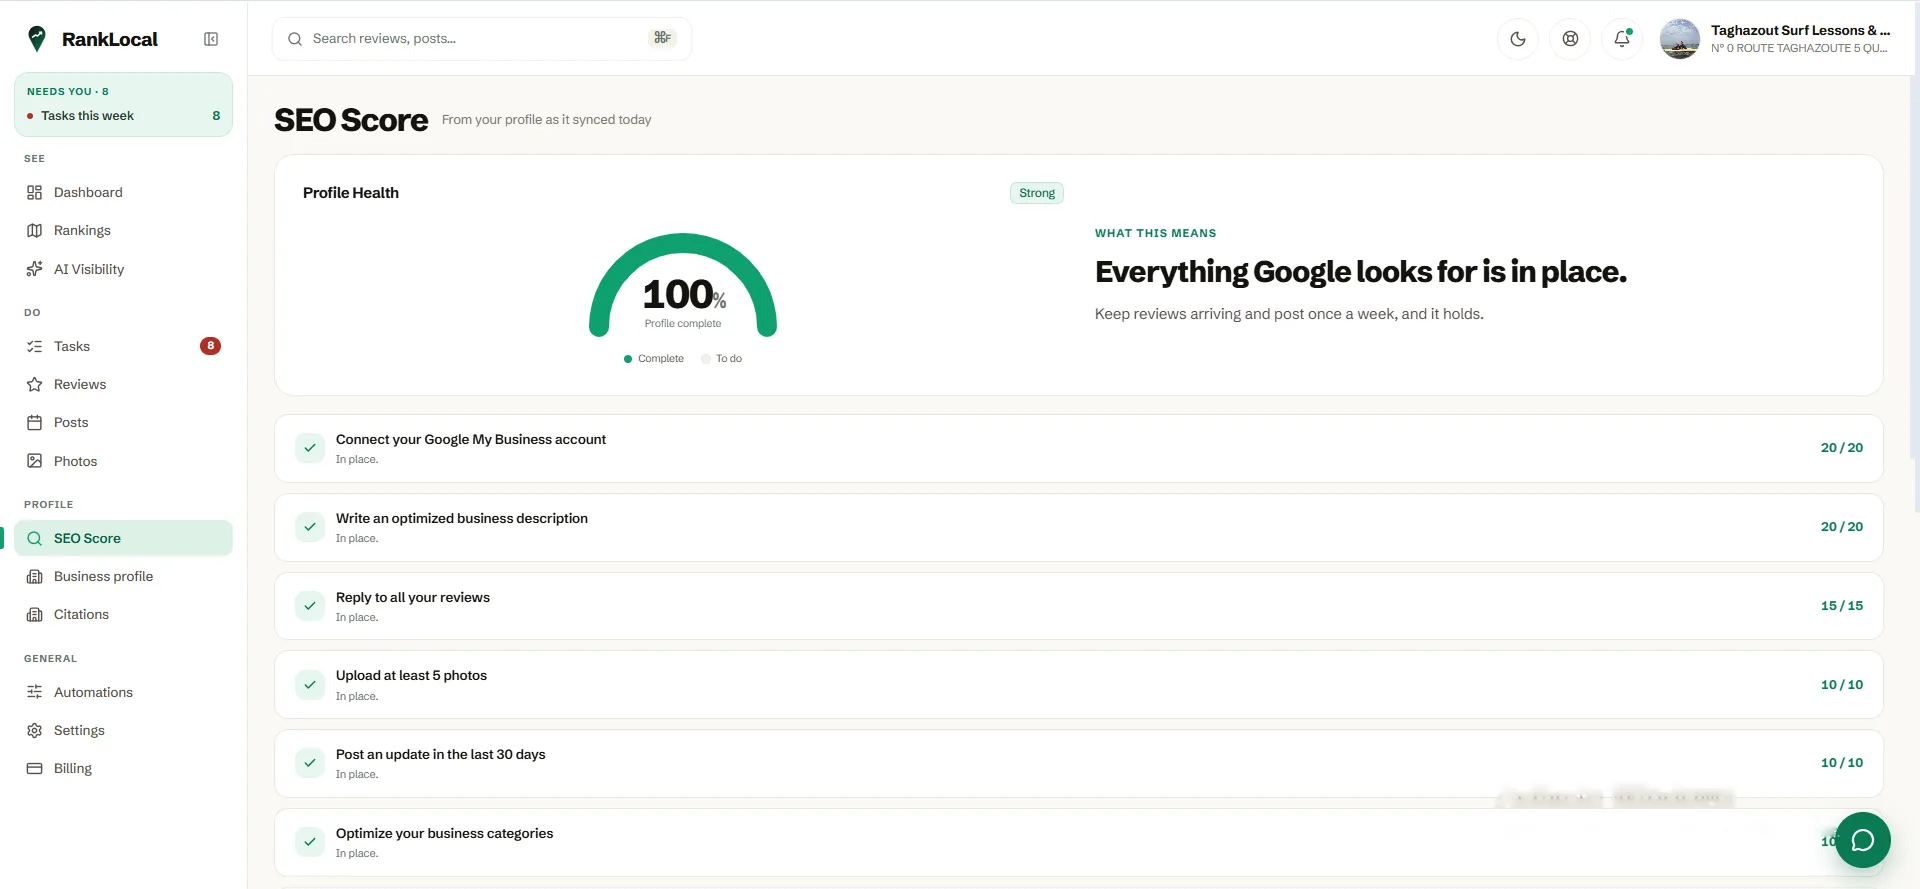Click checkmark for Connect Google My Business

(x=310, y=448)
